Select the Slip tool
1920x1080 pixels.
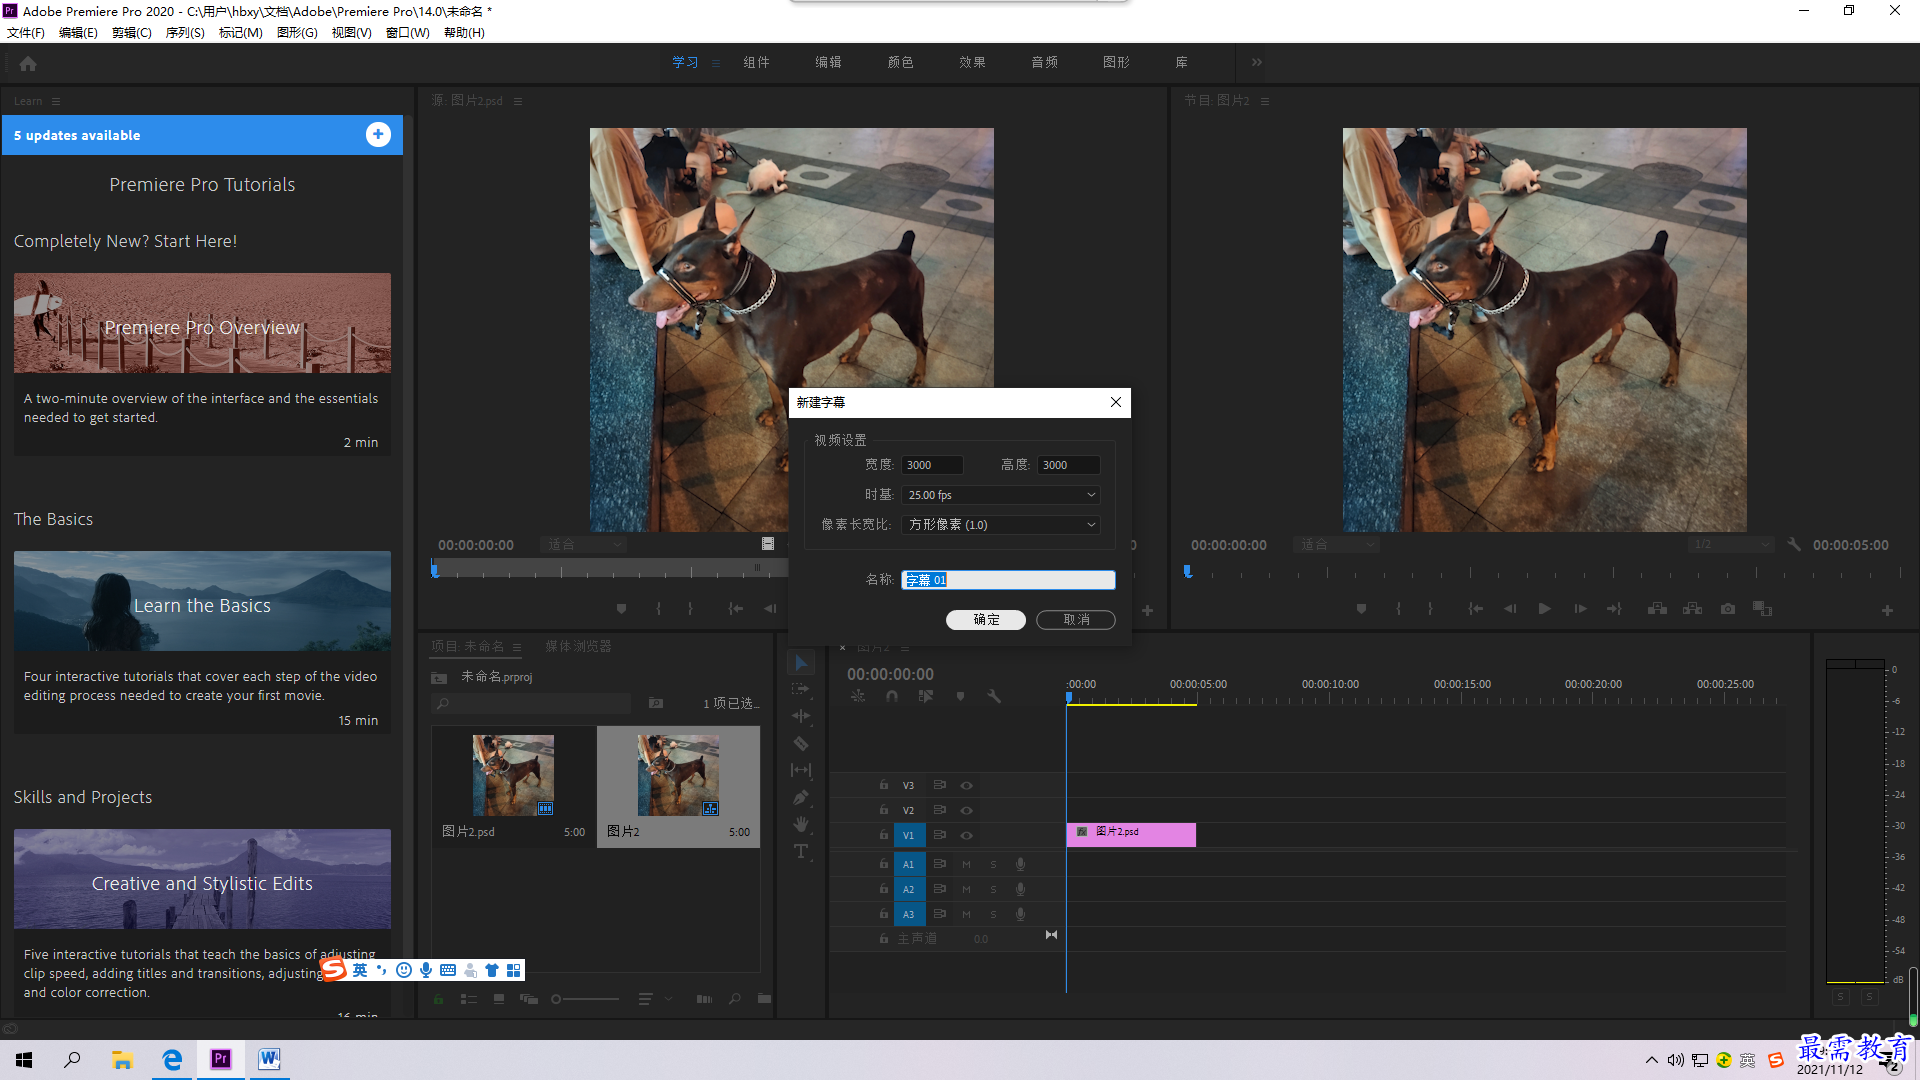(801, 770)
